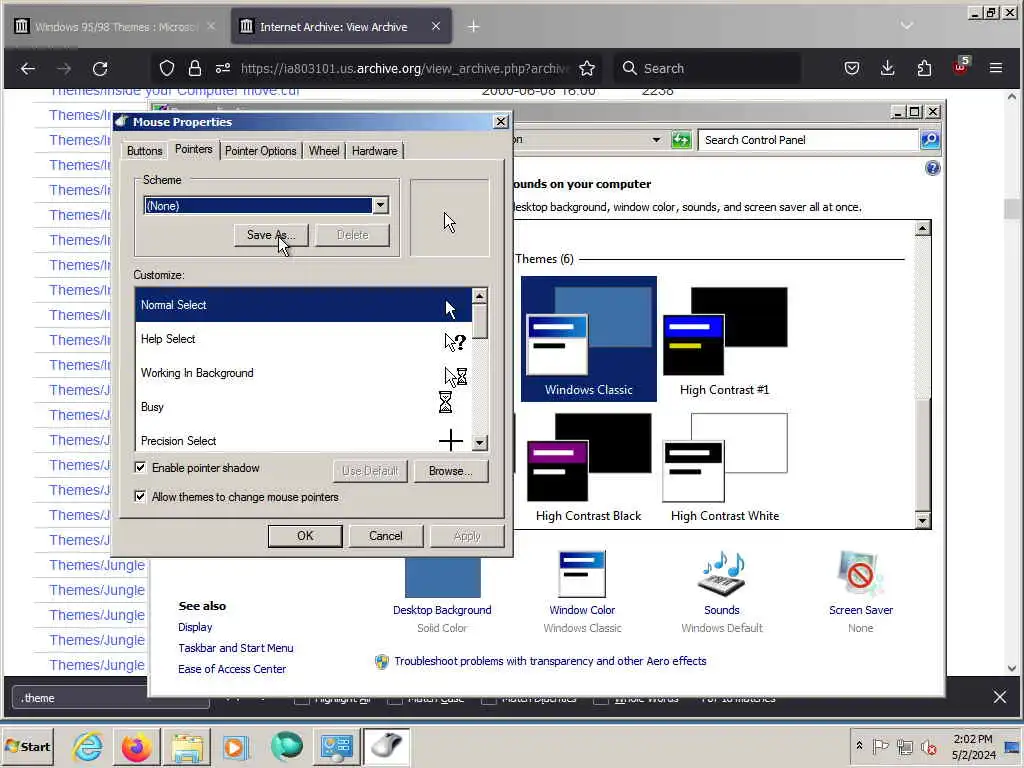The height and width of the screenshot is (768, 1024).
Task: Select the High Contrast #1 theme
Action: point(724,341)
